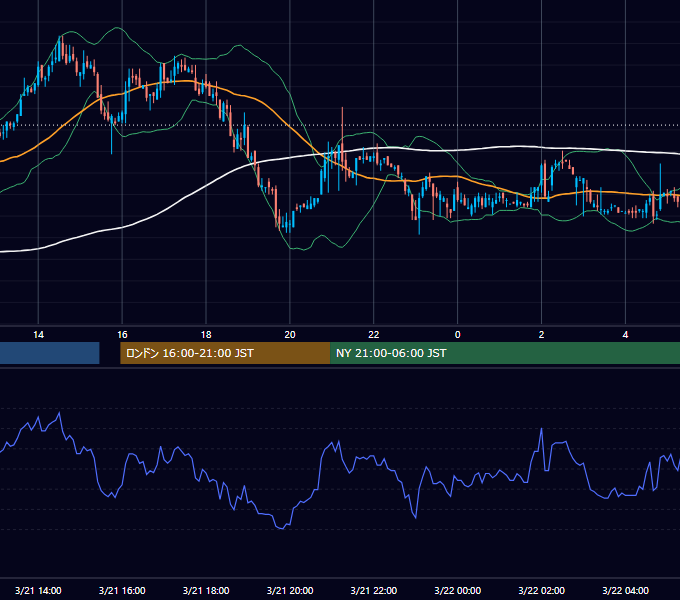Click the '3/22 02:00' lower axis label

[x=541, y=590]
